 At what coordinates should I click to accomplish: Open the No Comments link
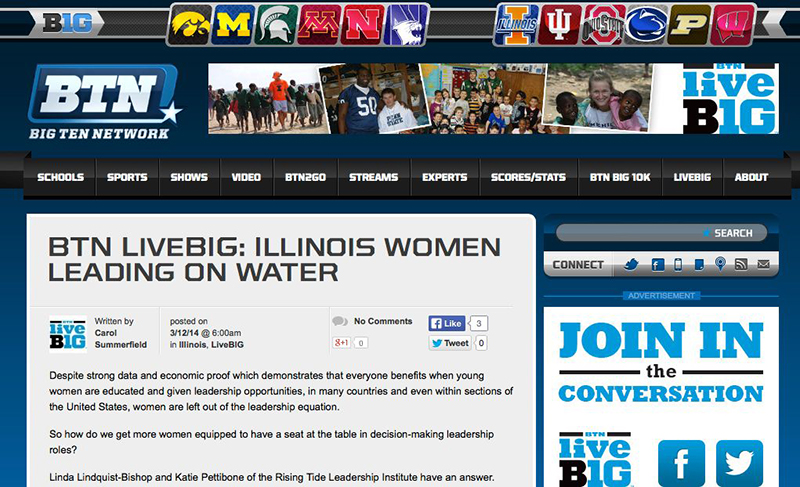pyautogui.click(x=383, y=321)
